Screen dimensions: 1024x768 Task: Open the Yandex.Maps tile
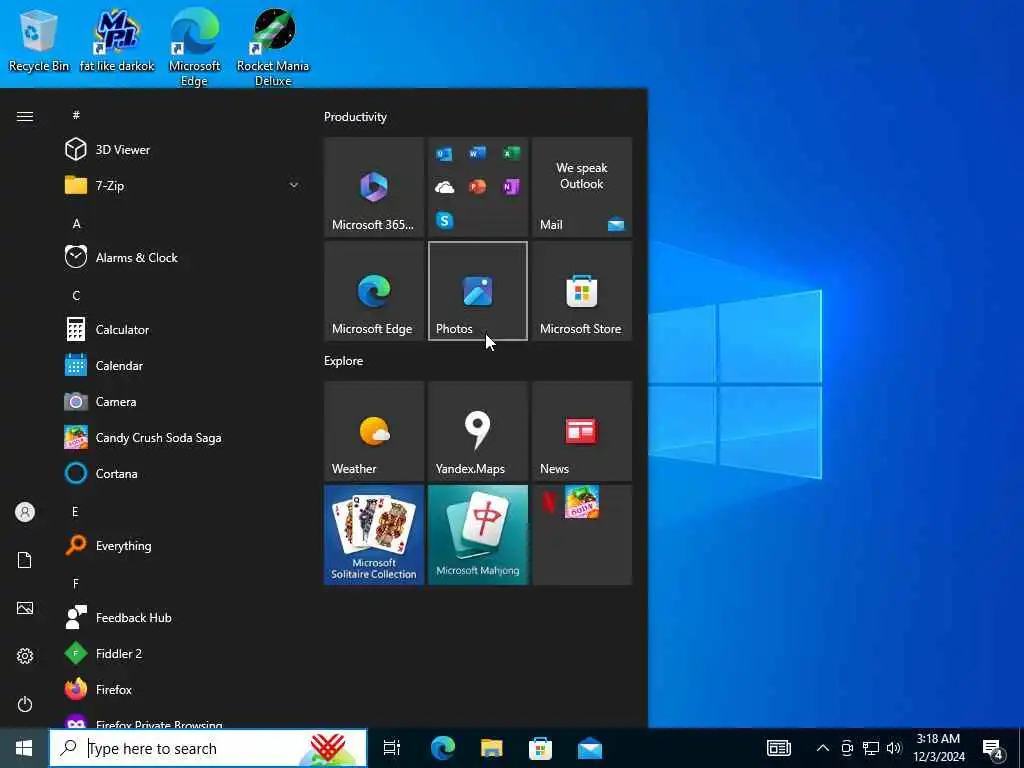(478, 431)
